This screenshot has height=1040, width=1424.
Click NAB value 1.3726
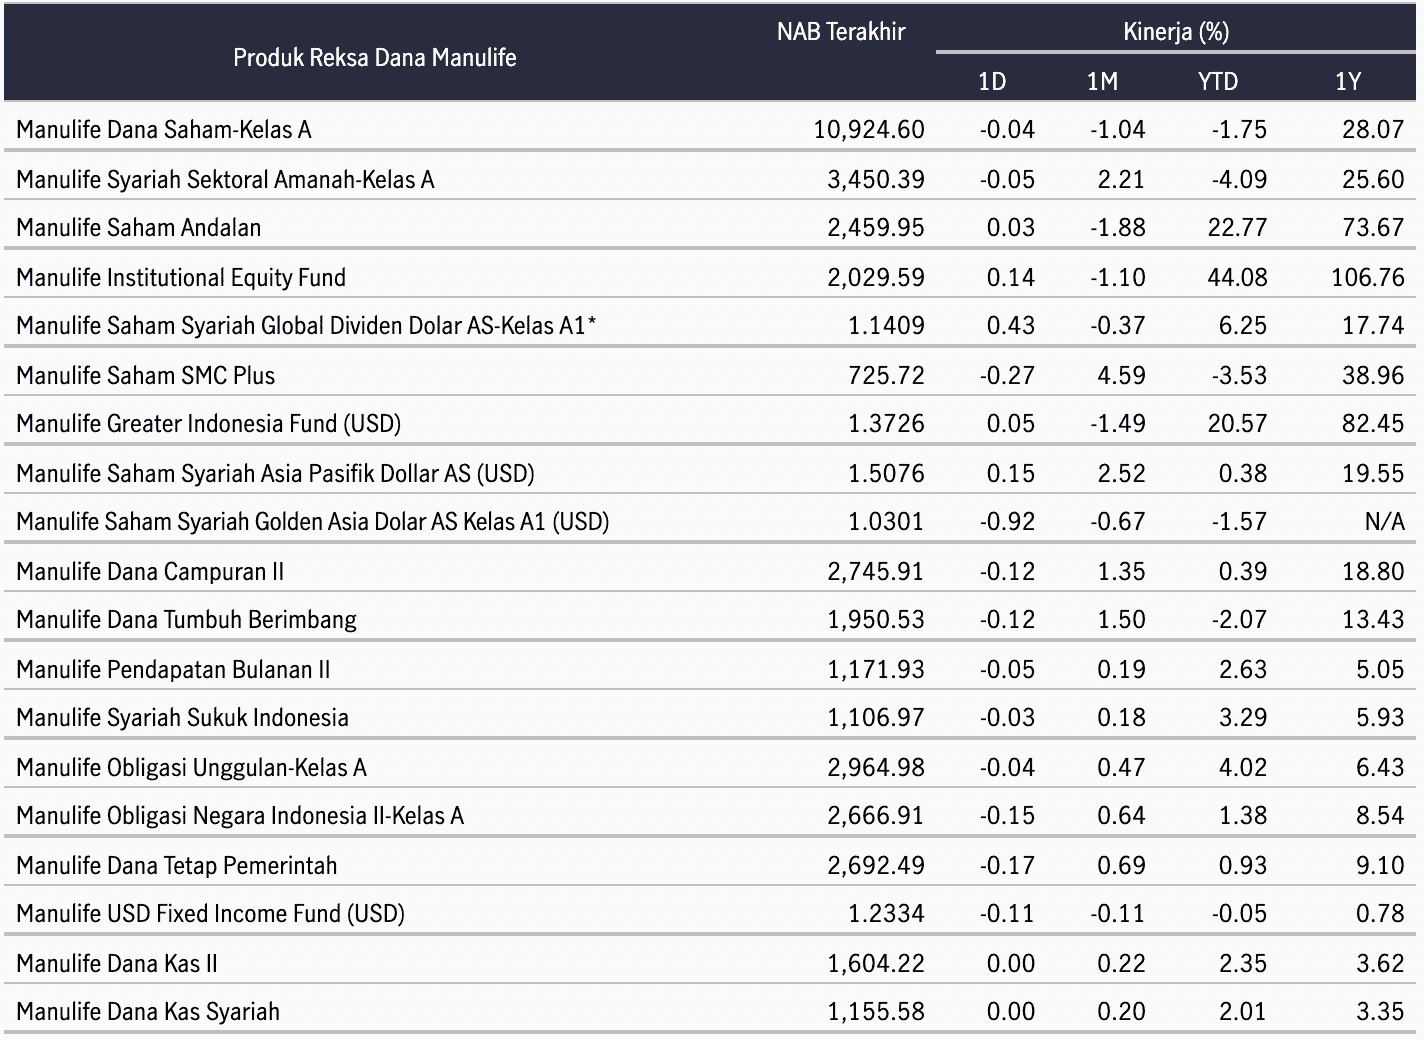point(886,423)
